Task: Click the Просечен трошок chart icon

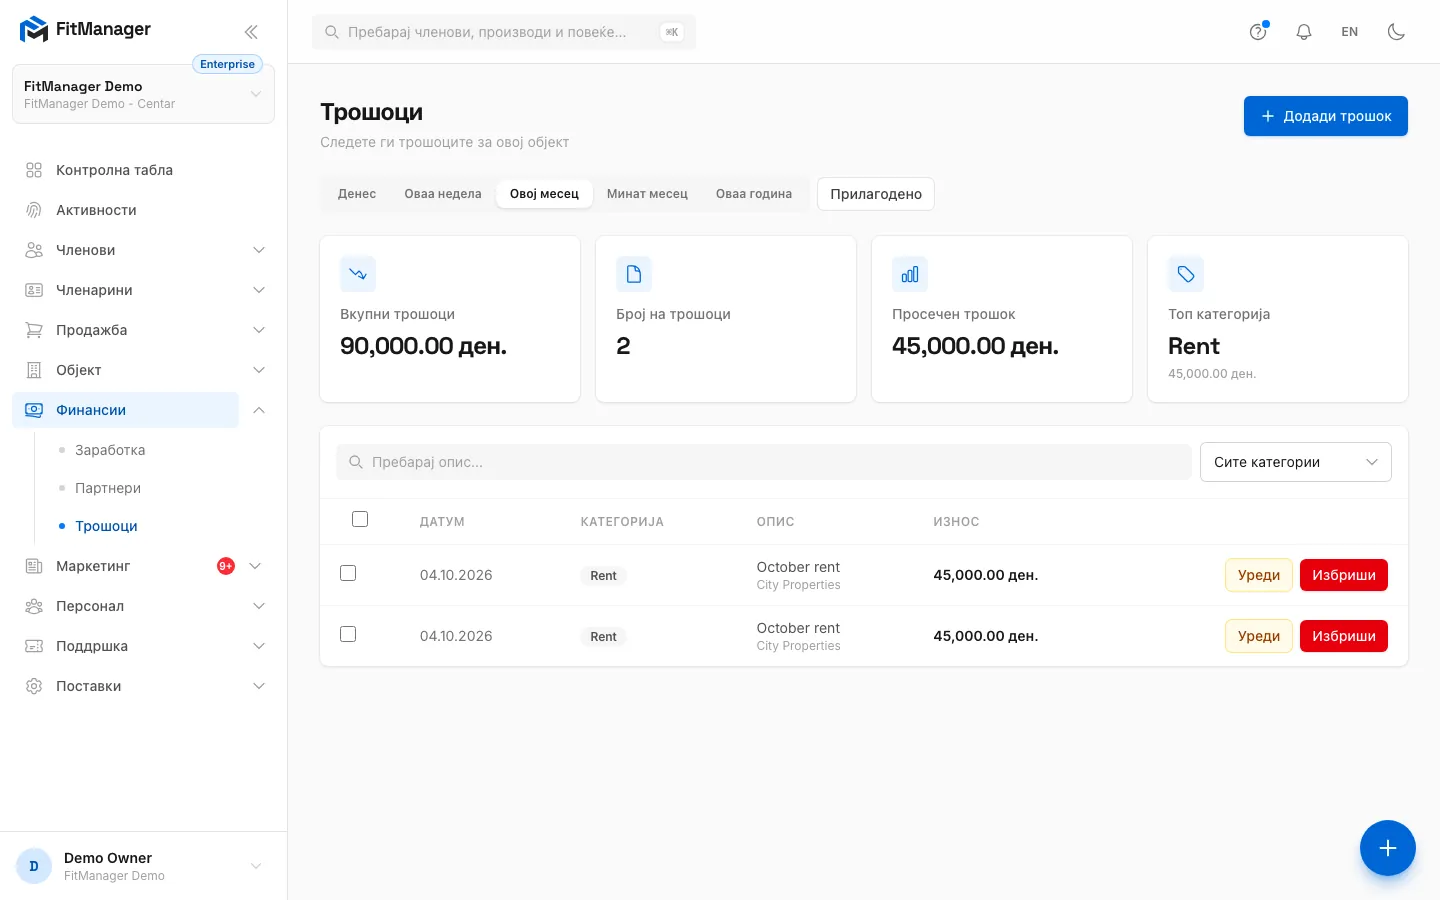Action: [x=910, y=274]
